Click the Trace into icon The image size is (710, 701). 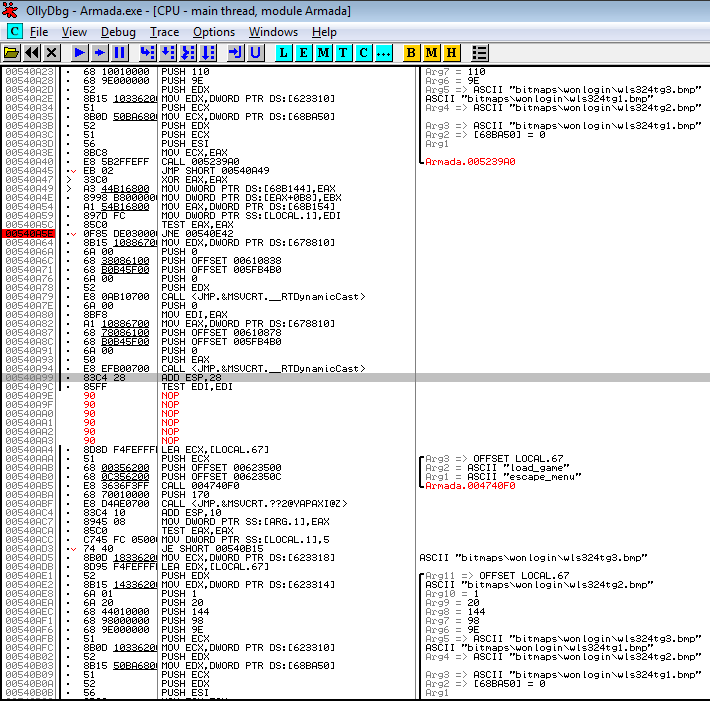188,53
